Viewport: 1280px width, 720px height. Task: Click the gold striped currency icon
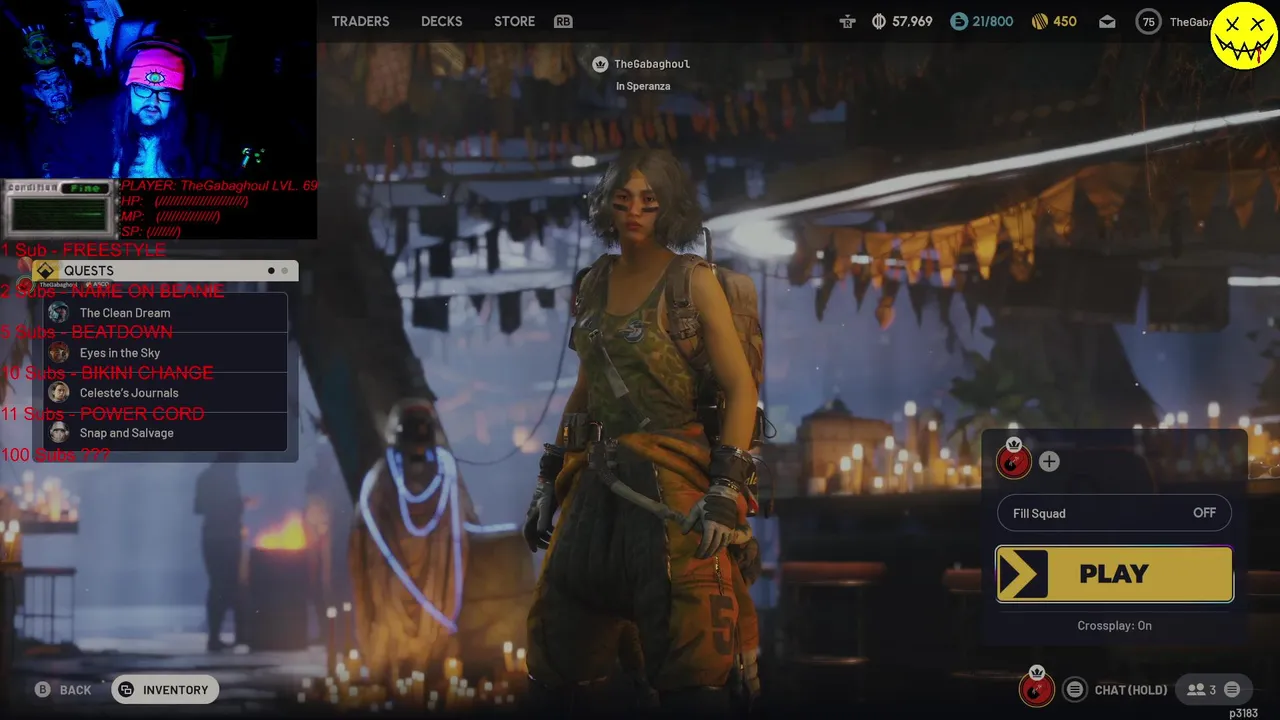pos(1039,21)
